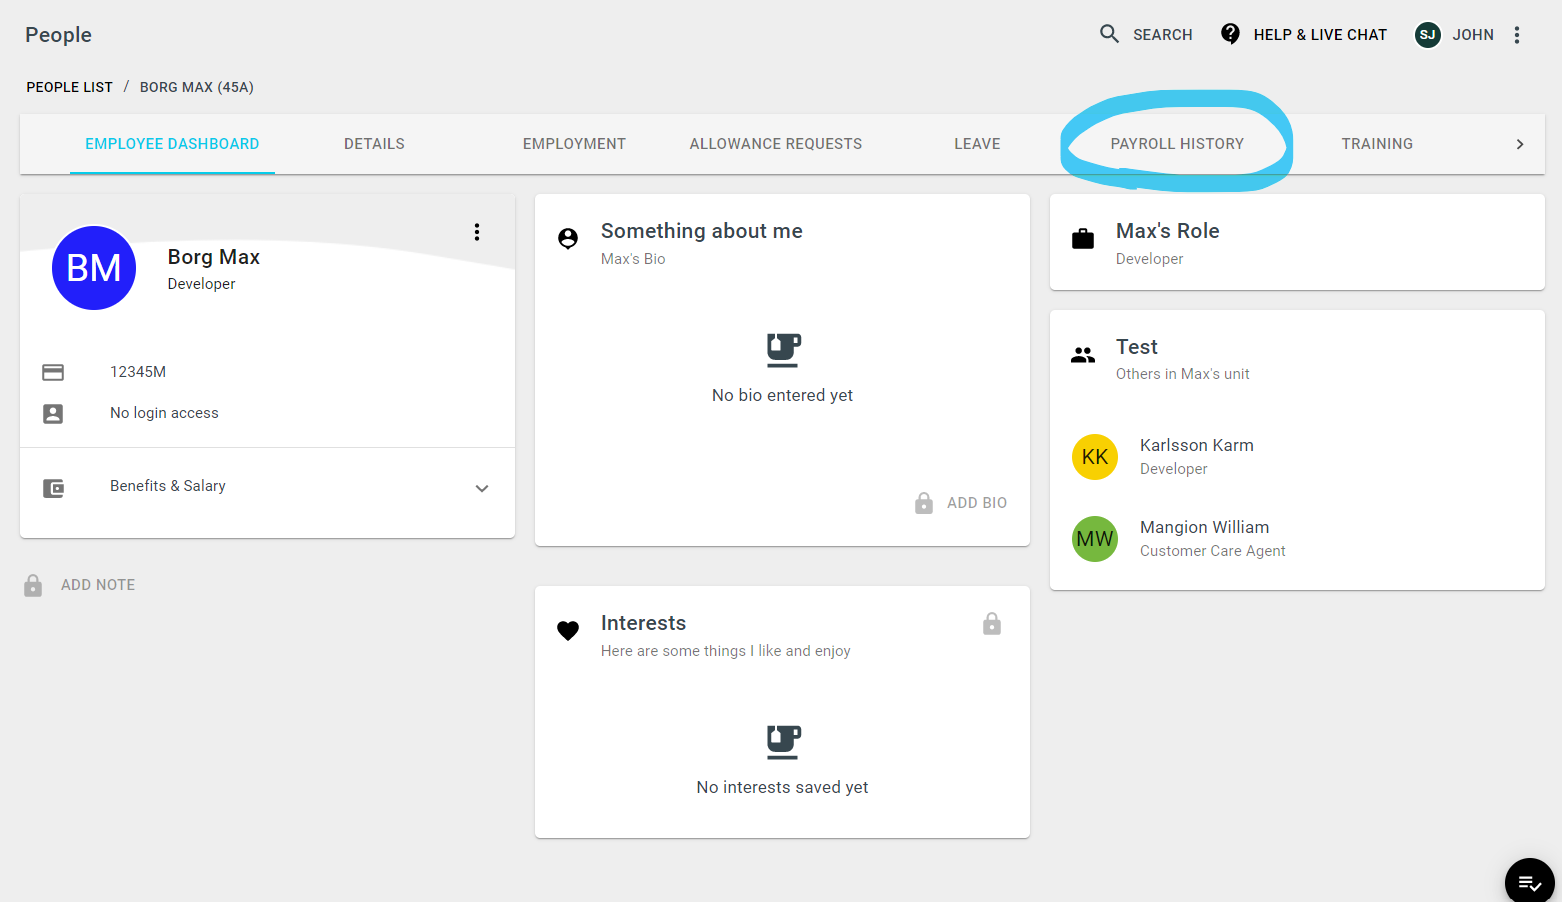This screenshot has height=902, width=1562.
Task: Go back to People List breadcrumb
Action: coord(70,87)
